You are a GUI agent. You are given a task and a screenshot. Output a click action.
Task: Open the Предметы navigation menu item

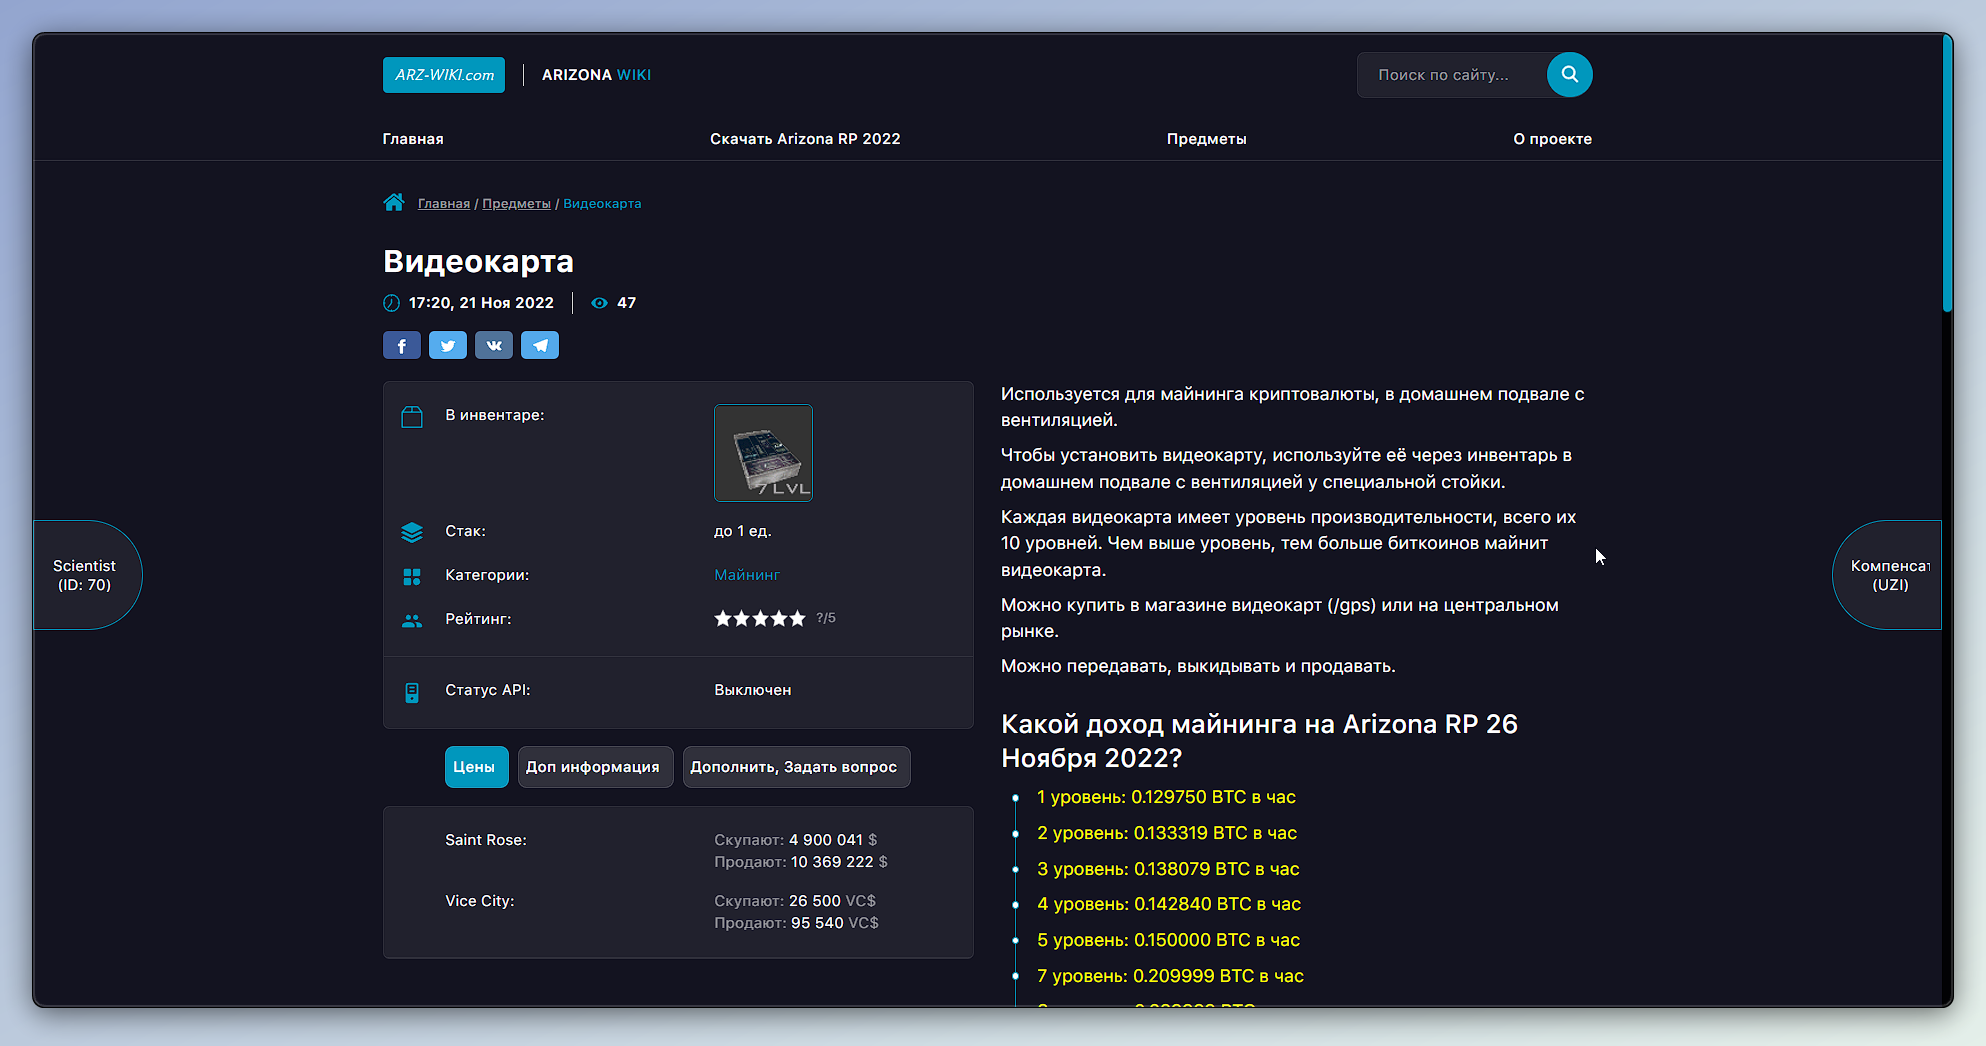pos(1206,139)
